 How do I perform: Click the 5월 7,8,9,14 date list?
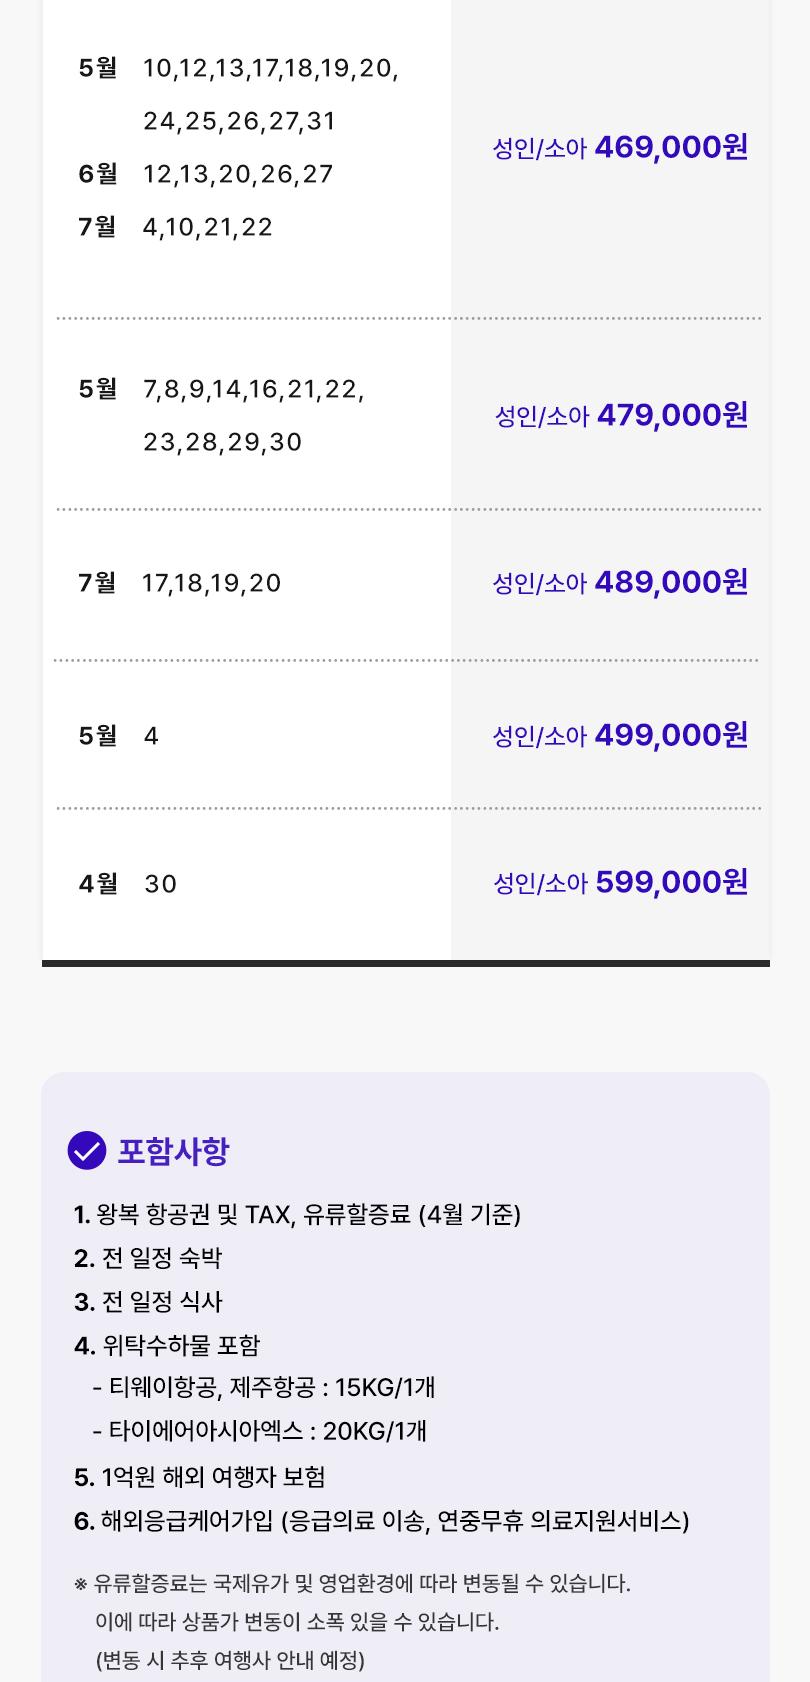(221, 415)
